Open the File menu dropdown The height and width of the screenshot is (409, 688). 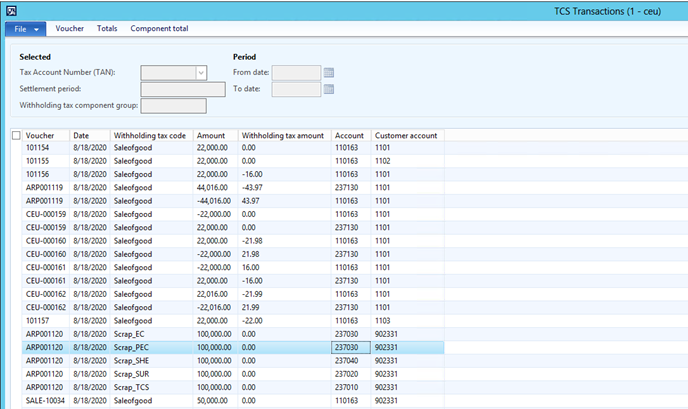click(25, 29)
